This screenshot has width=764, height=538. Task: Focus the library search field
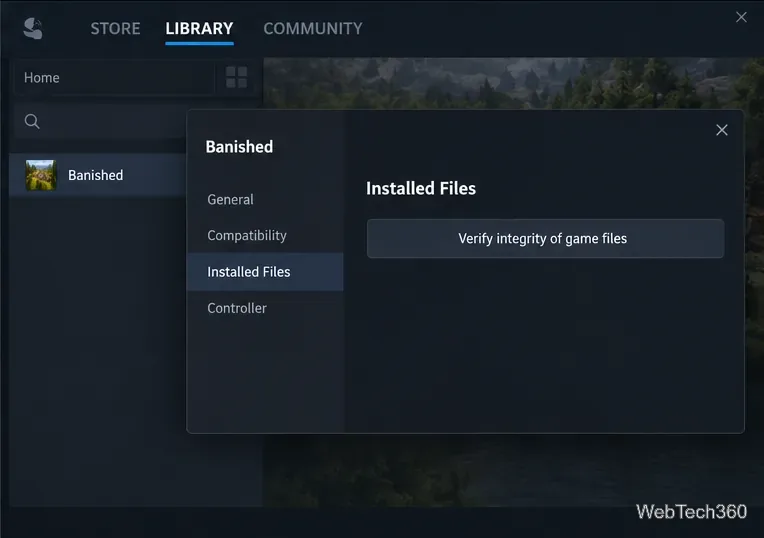[100, 121]
